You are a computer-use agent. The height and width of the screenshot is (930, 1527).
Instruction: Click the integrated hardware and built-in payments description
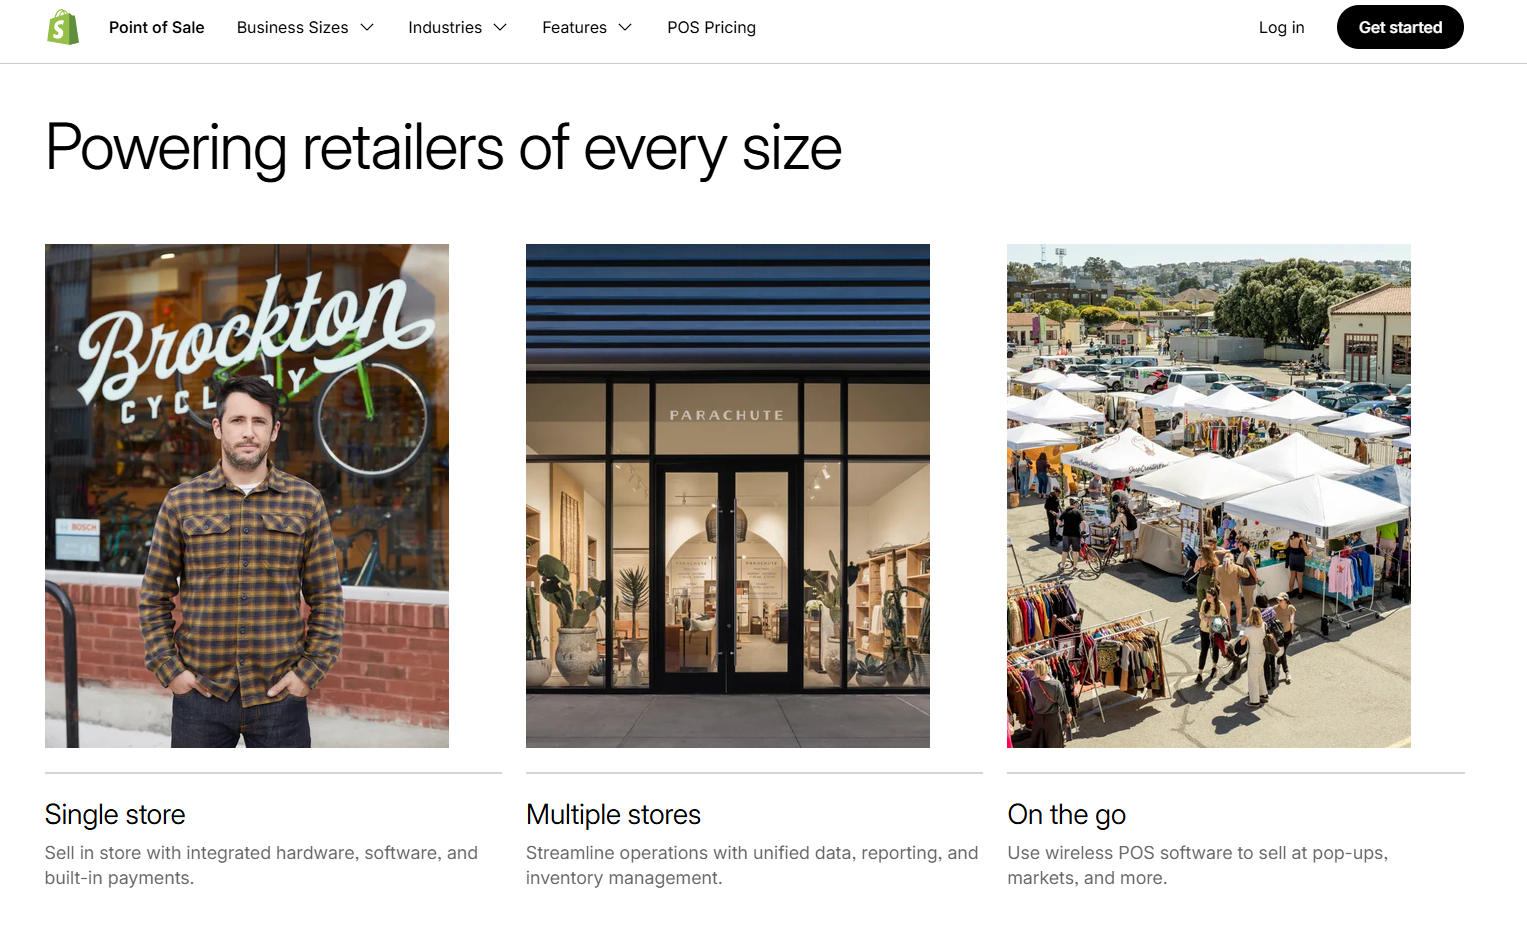pos(261,865)
